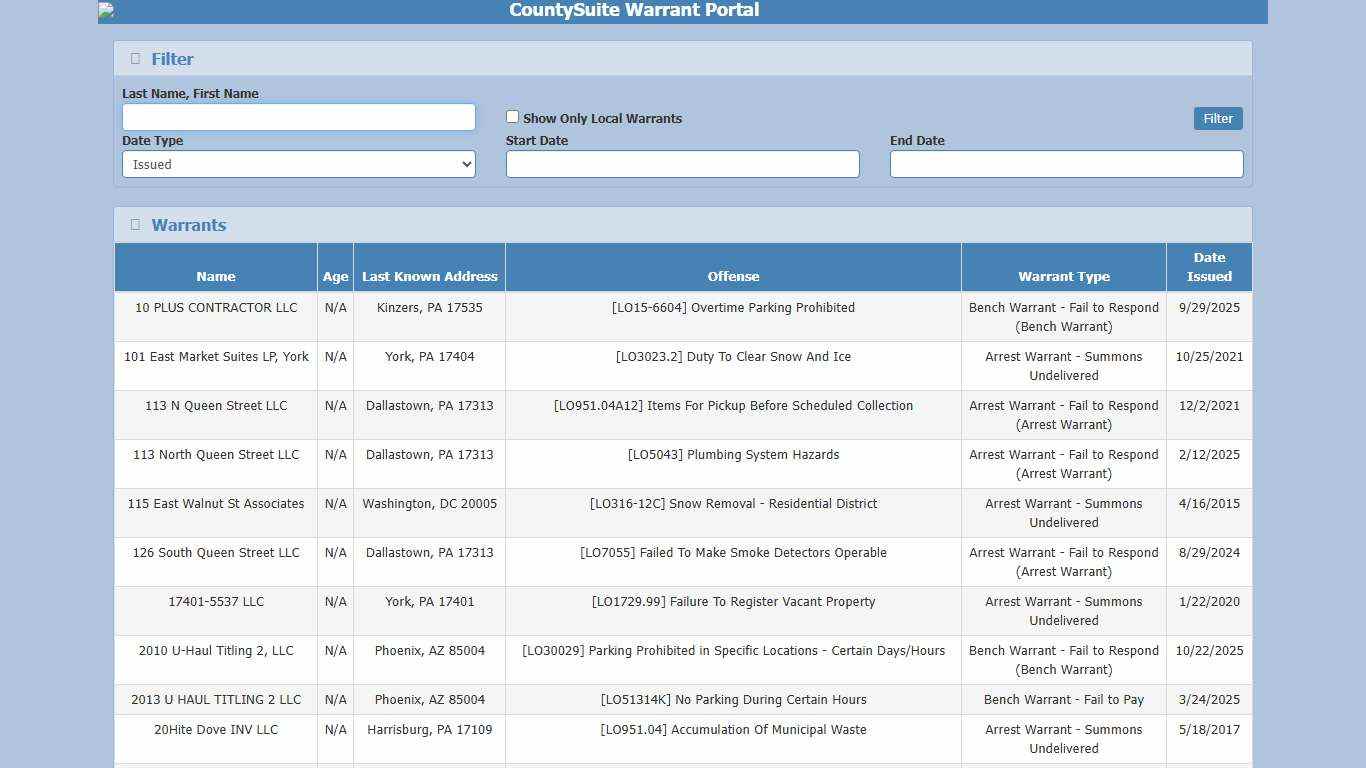This screenshot has width=1366, height=768.
Task: Click the Last Name, First Name input field
Action: tap(298, 116)
